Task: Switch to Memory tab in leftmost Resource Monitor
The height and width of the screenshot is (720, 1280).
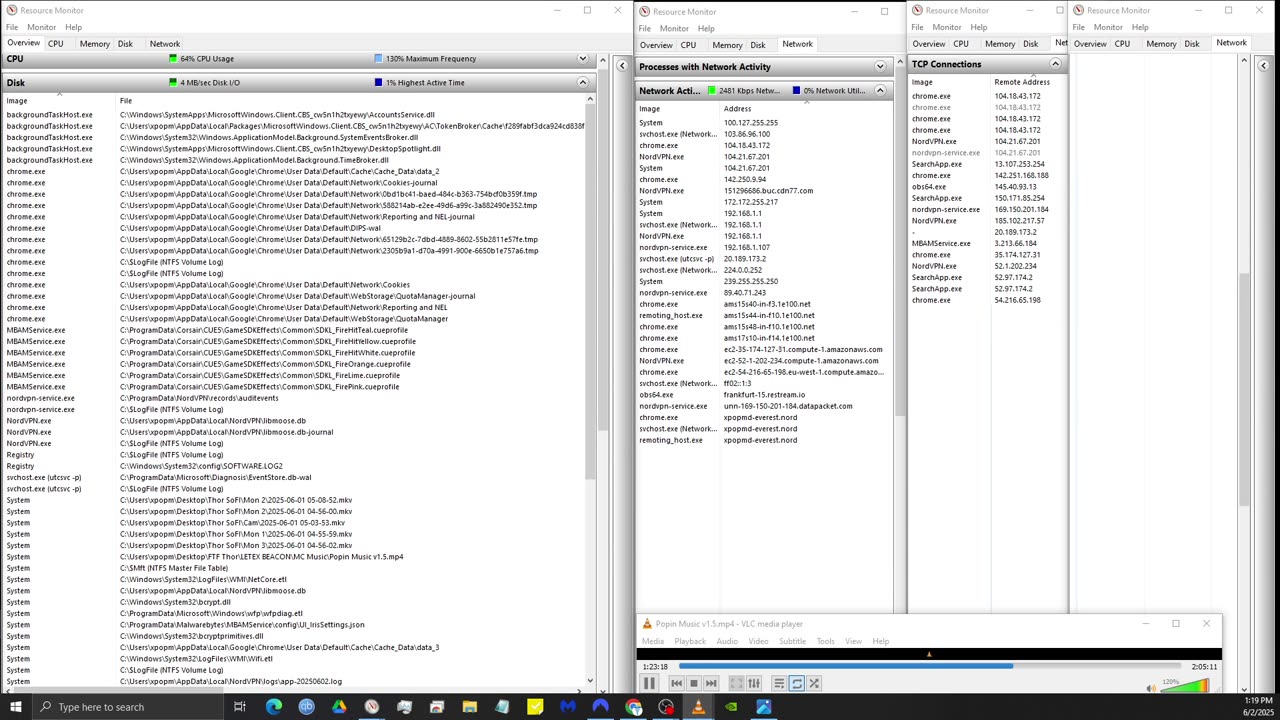Action: (95, 44)
